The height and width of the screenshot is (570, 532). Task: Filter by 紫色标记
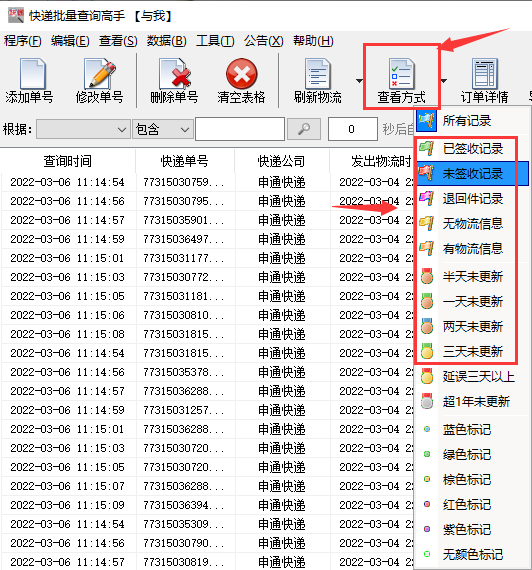473,529
